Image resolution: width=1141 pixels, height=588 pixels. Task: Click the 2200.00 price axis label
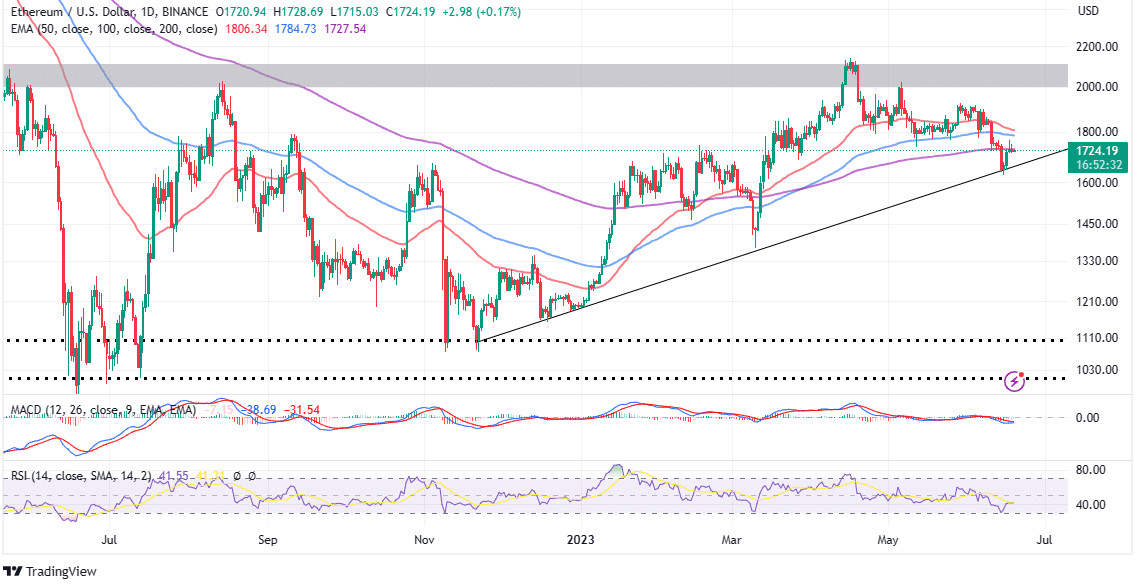(1096, 47)
